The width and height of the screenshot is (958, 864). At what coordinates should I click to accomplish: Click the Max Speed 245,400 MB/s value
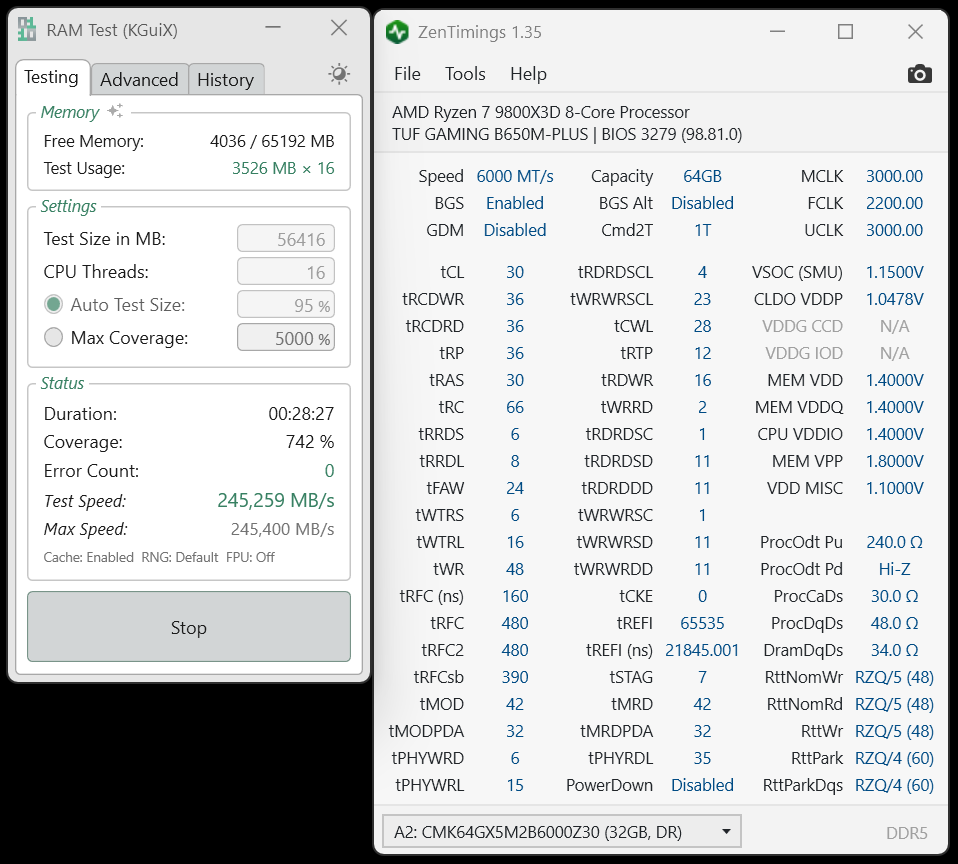pyautogui.click(x=282, y=529)
